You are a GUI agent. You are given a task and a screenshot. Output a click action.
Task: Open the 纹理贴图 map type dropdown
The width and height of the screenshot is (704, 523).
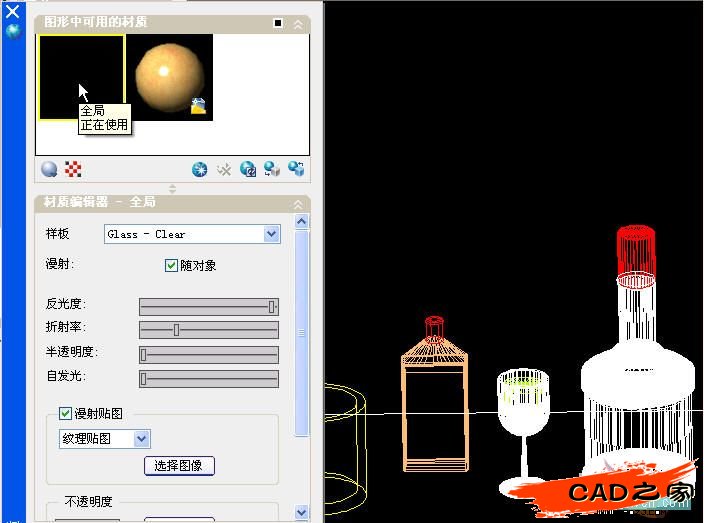pos(141,438)
